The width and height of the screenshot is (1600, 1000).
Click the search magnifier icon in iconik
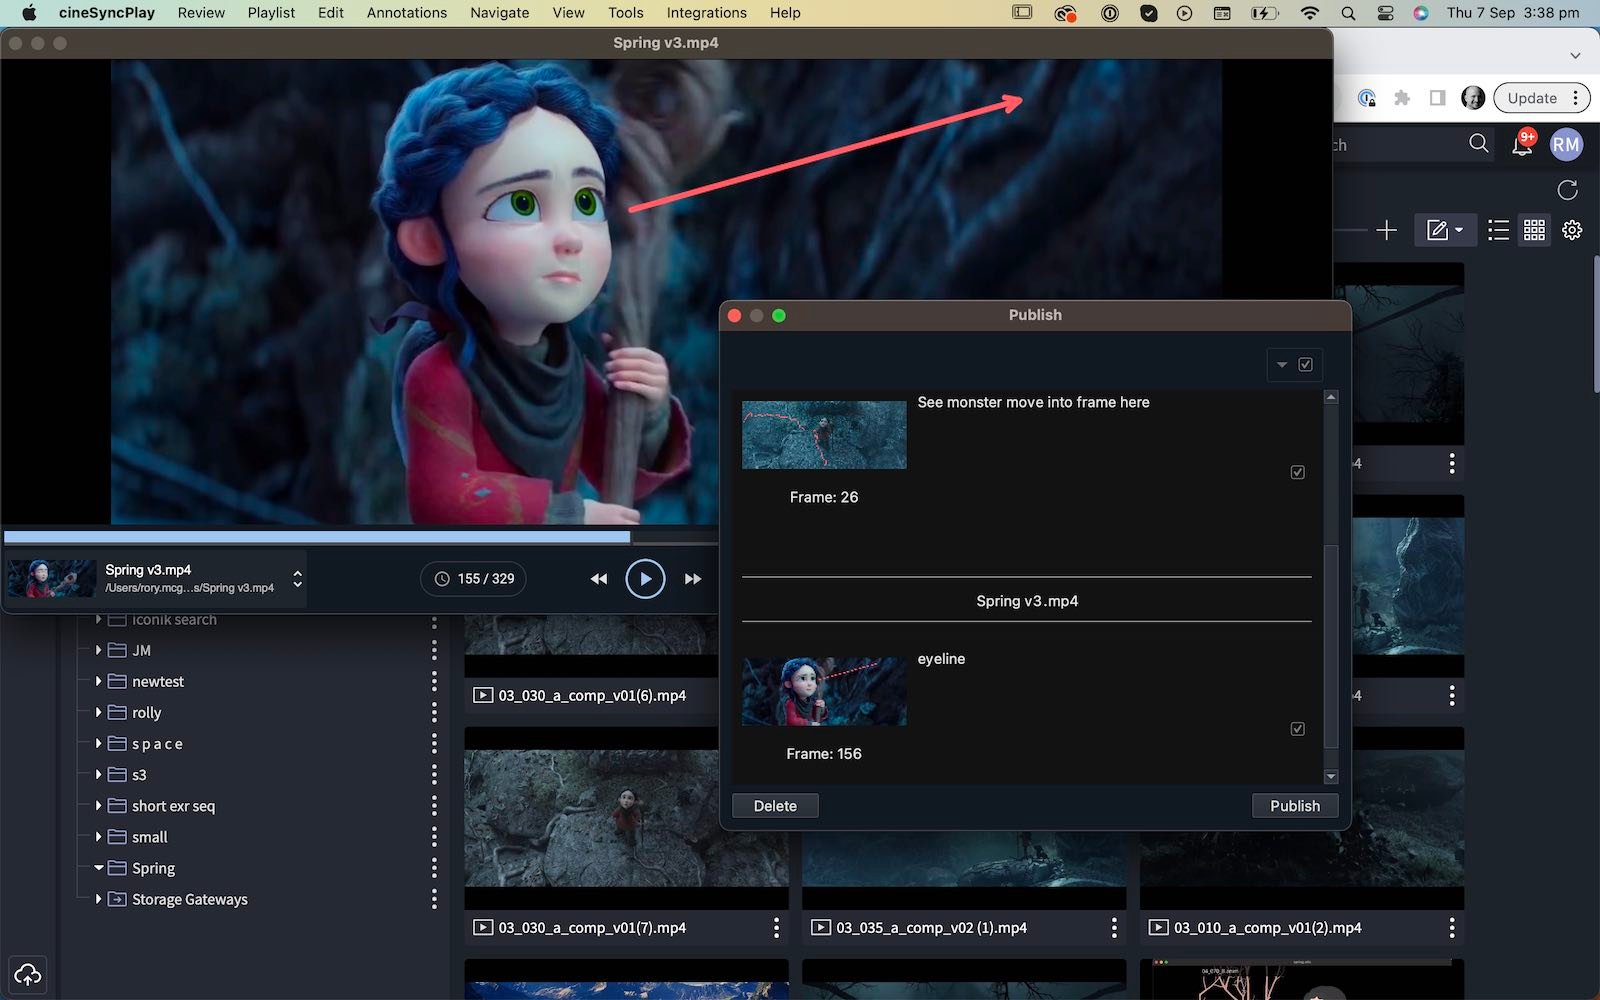tap(1479, 144)
